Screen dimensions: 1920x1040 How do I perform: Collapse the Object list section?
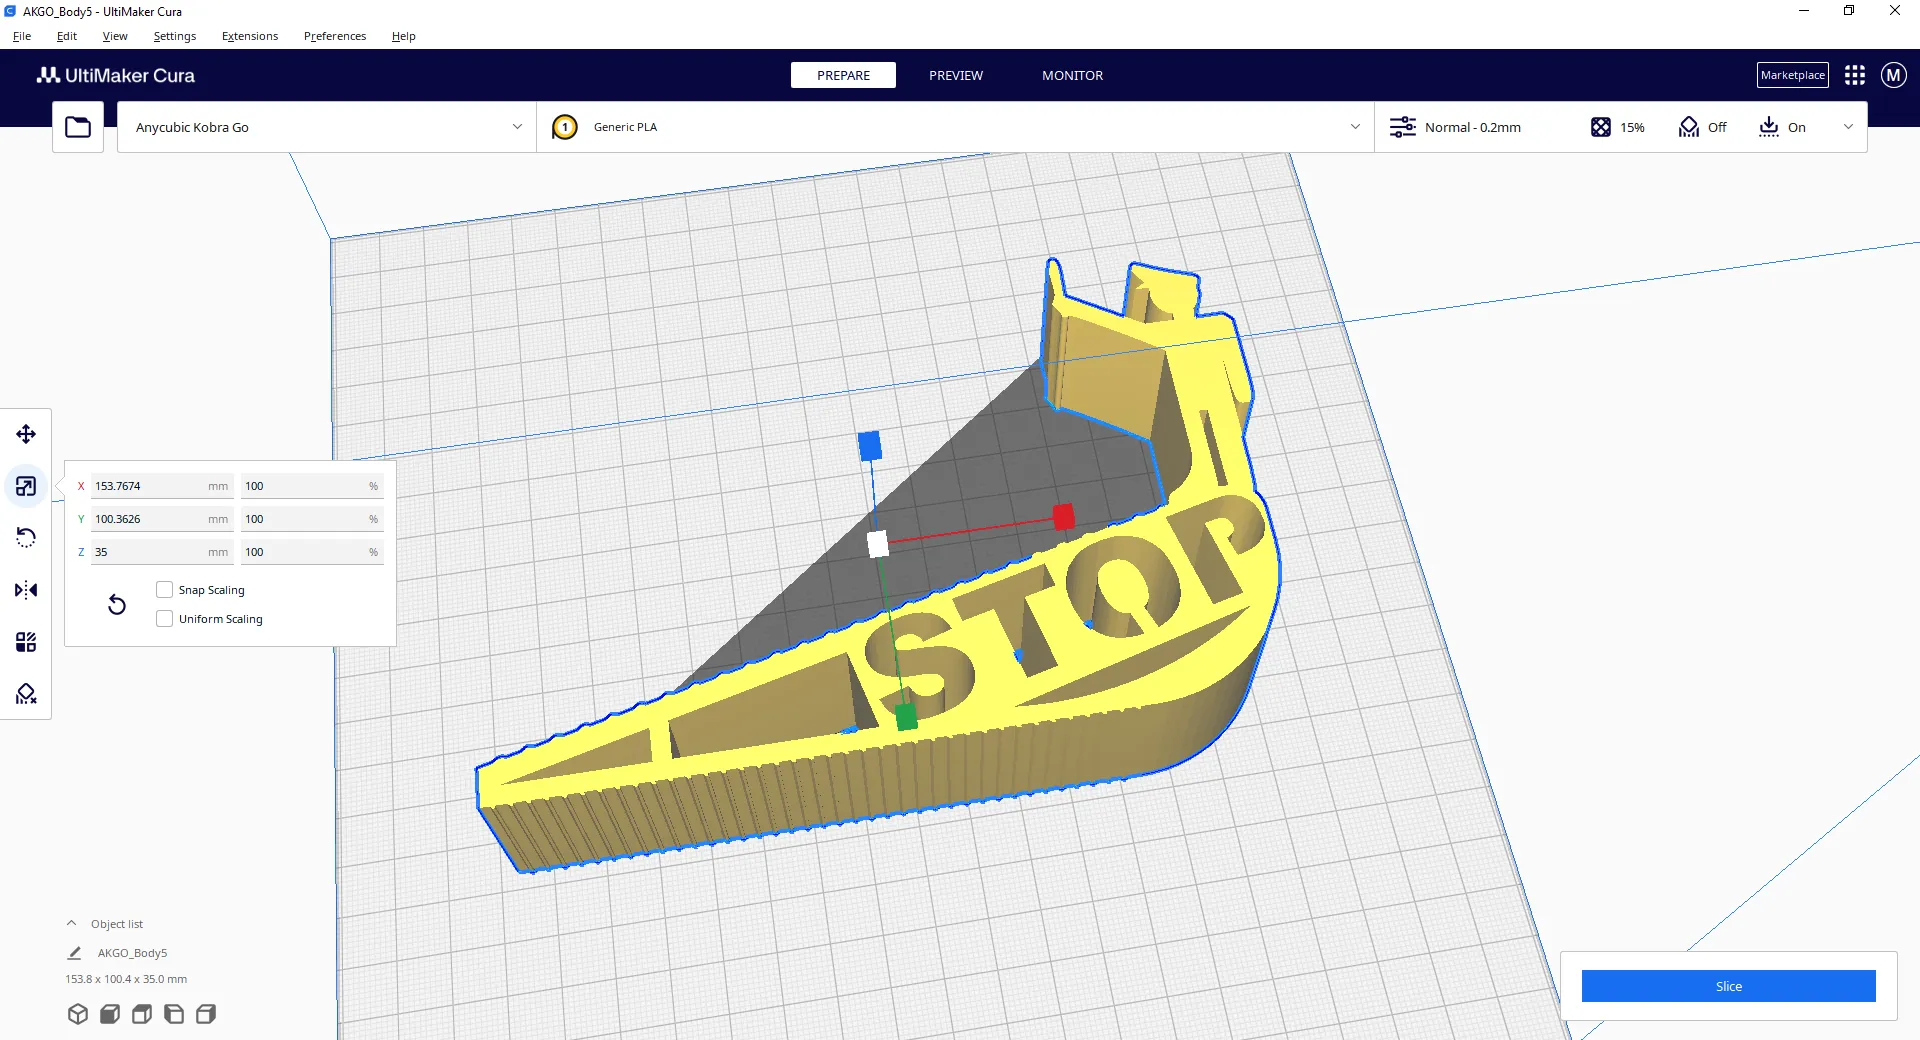[x=72, y=924]
